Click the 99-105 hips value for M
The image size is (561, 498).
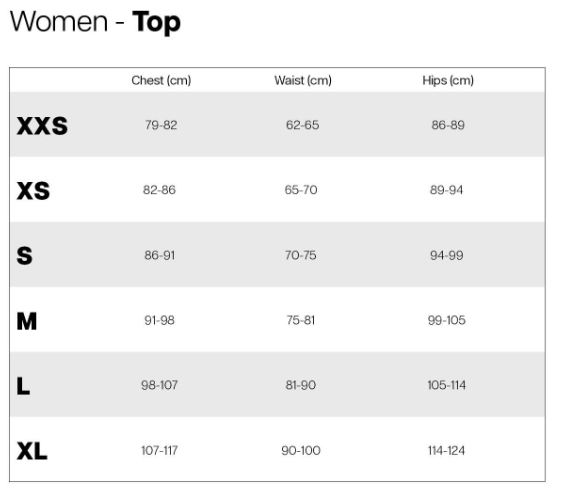point(447,320)
